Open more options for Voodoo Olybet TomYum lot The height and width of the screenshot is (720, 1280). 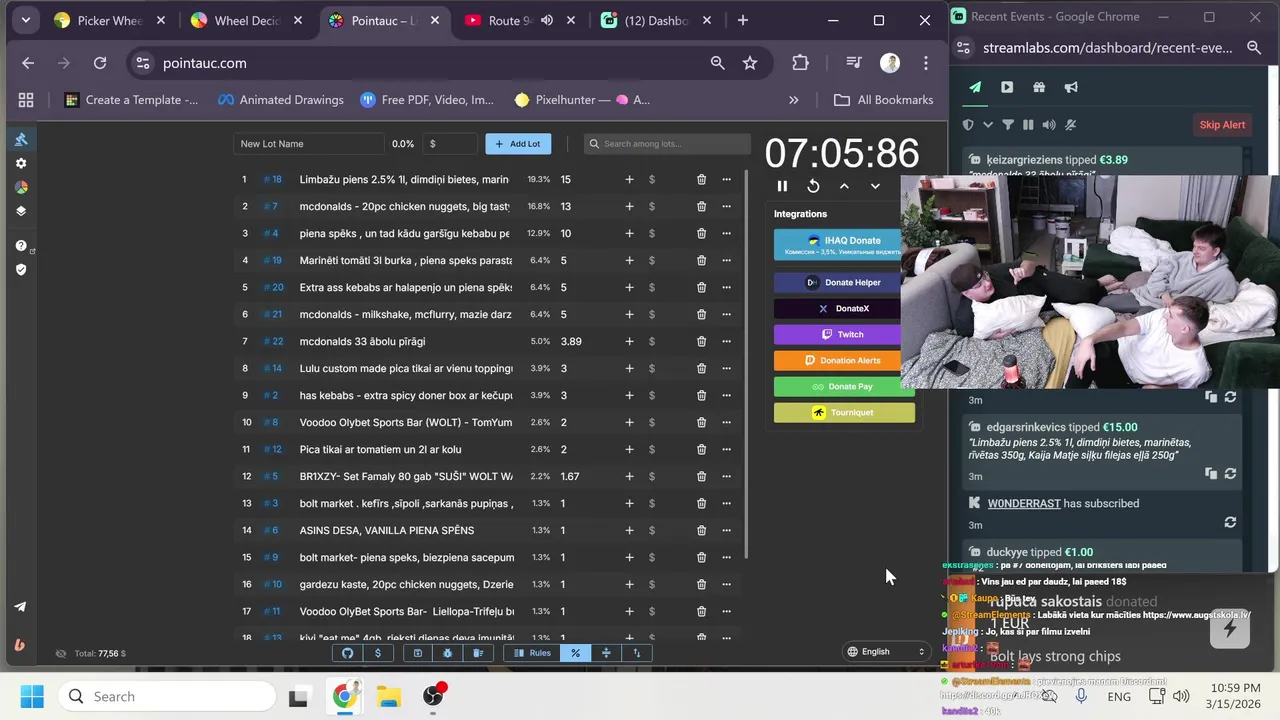tap(726, 422)
